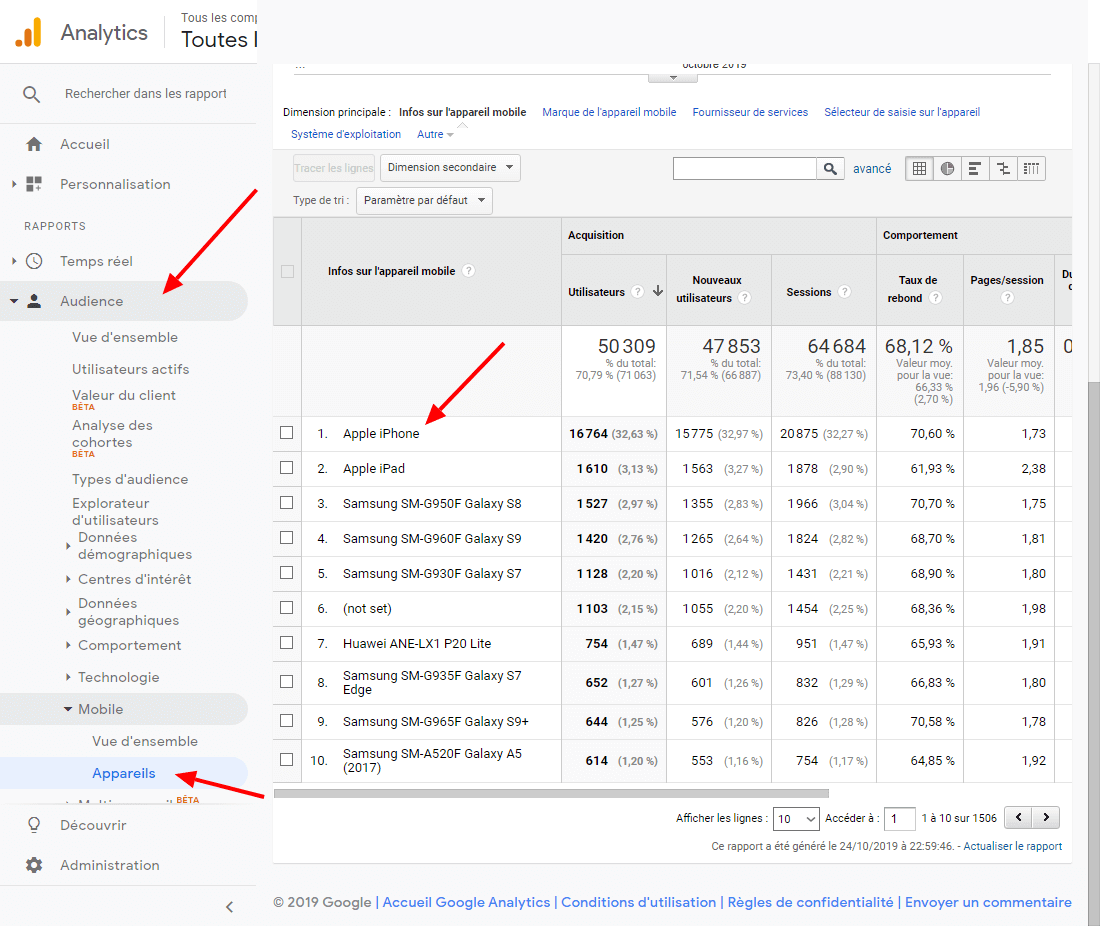Check the Samsung SM-G930F Galaxy S7 row
Image resolution: width=1100 pixels, height=926 pixels.
[287, 573]
